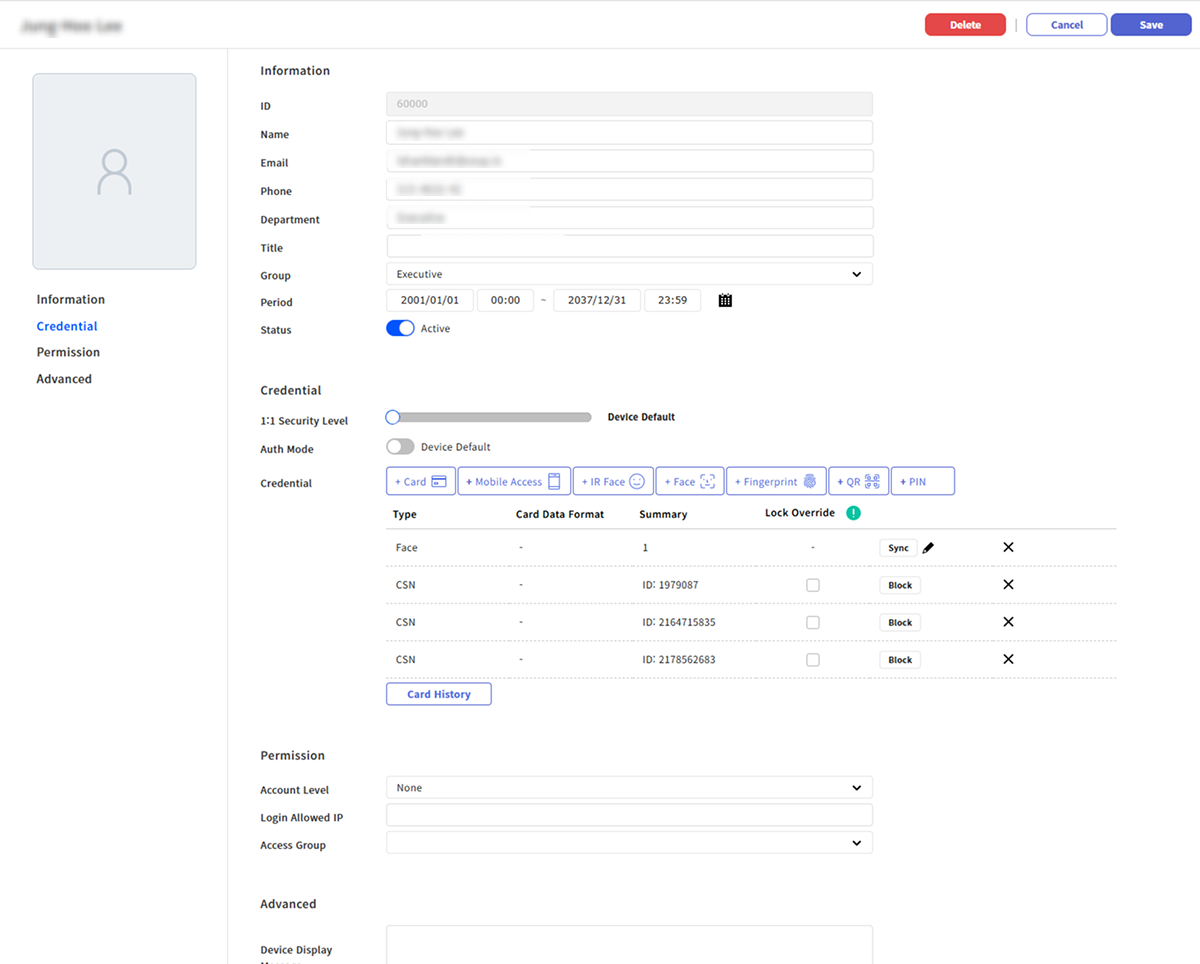Enable the Auth Mode toggle
Screen dimensions: 1200x964
[400, 447]
